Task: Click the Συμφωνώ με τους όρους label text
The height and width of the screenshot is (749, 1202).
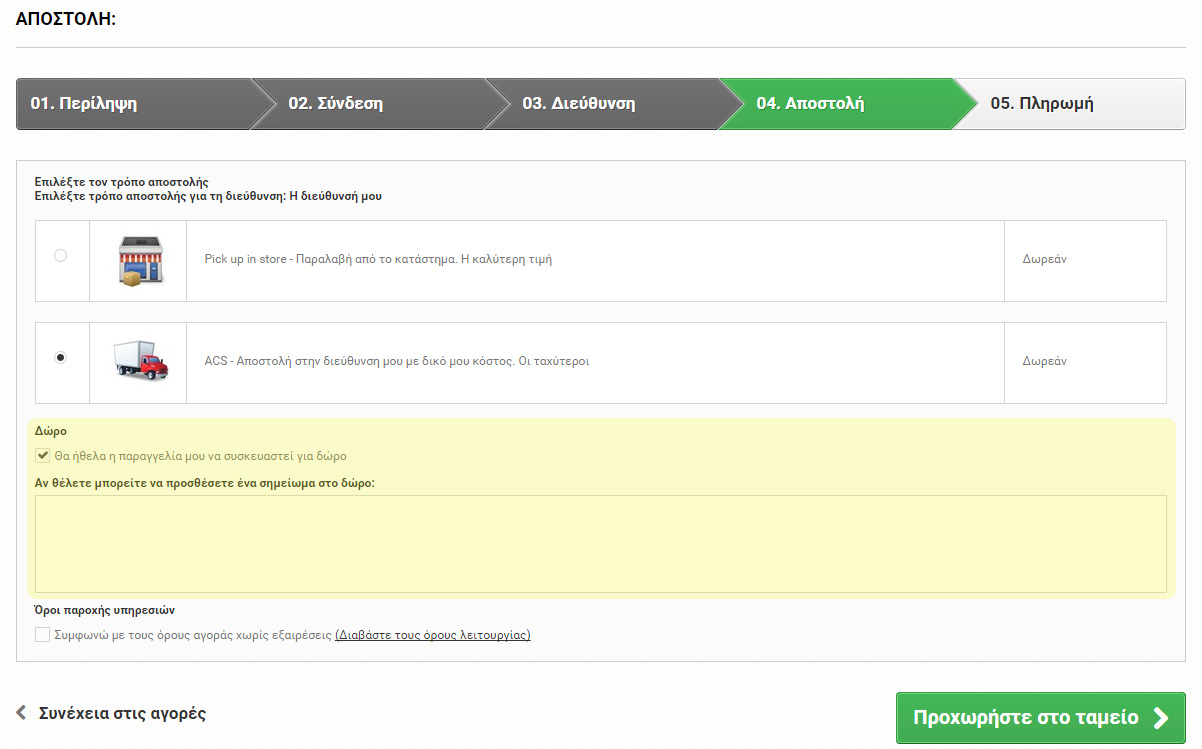Action: pyautogui.click(x=193, y=635)
